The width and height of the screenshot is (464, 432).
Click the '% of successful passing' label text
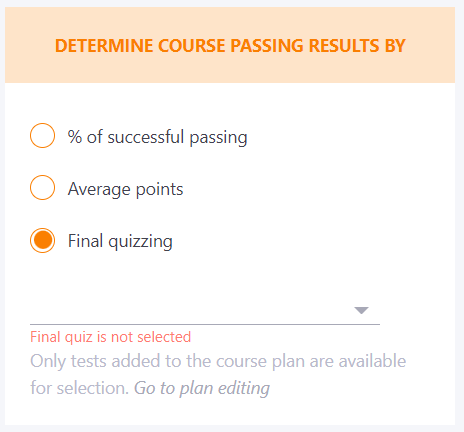pos(157,137)
